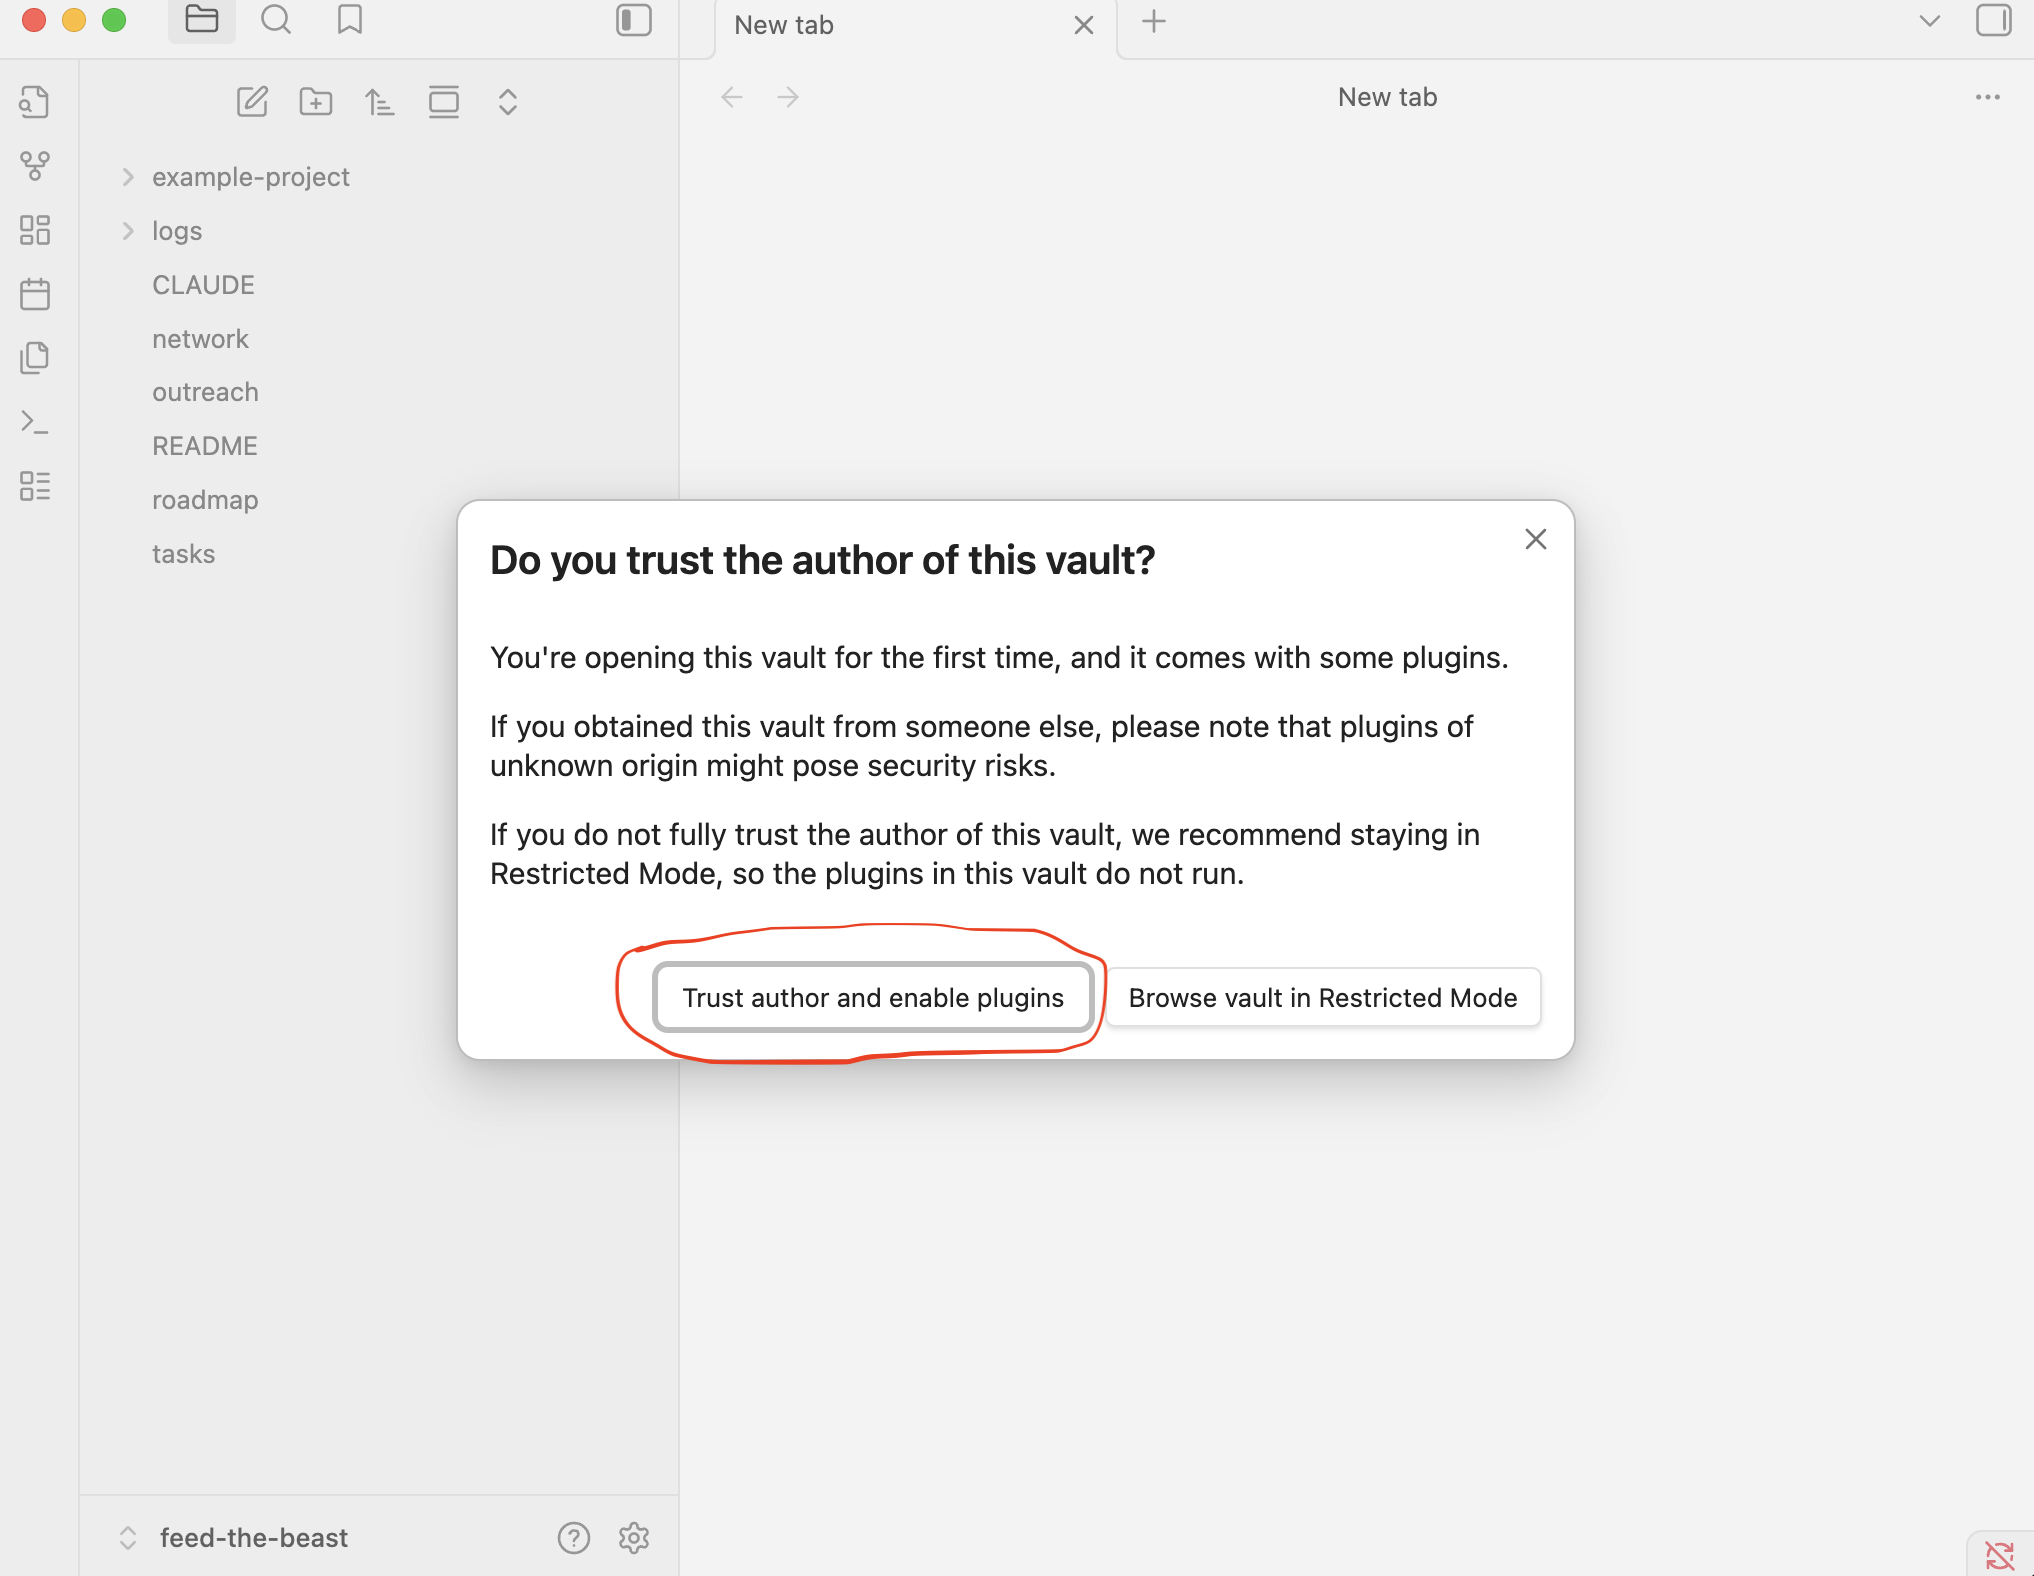Image resolution: width=2034 pixels, height=1576 pixels.
Task: Open quick switcher icon in ribbon
Action: [x=35, y=102]
